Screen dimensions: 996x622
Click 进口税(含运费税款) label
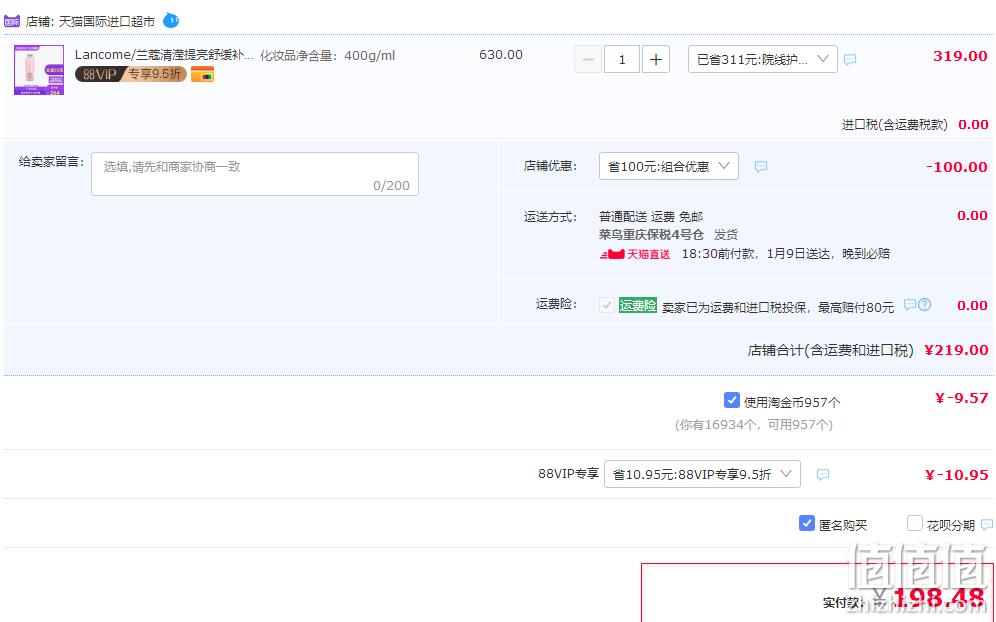click(894, 125)
